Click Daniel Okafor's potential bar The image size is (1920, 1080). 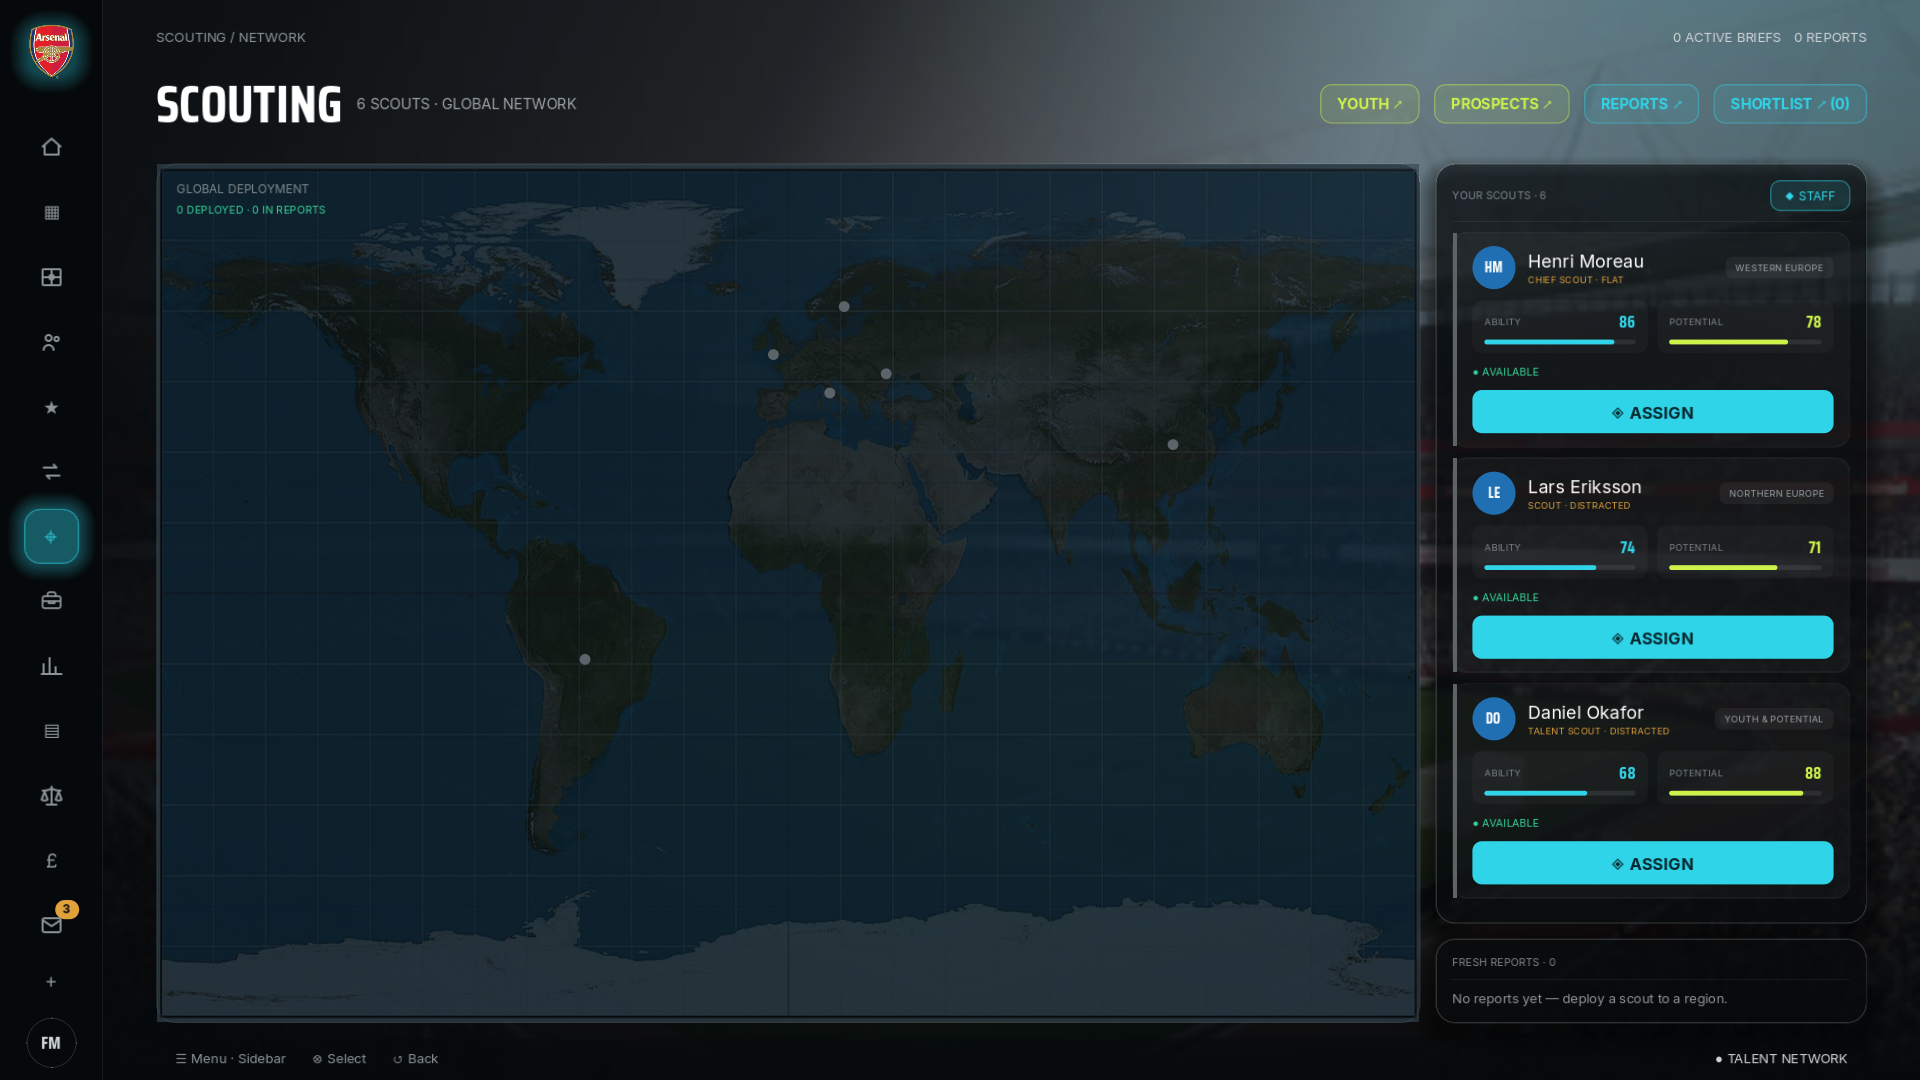(x=1744, y=793)
